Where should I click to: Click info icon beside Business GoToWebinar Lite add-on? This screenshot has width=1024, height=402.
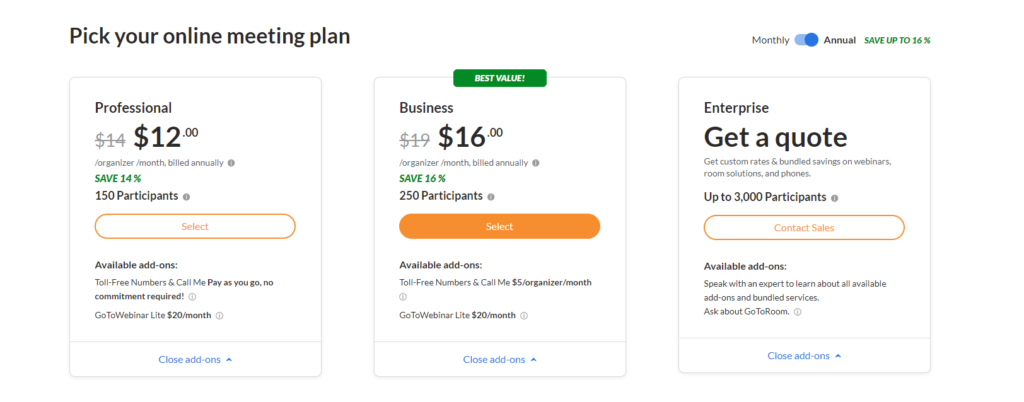[524, 315]
